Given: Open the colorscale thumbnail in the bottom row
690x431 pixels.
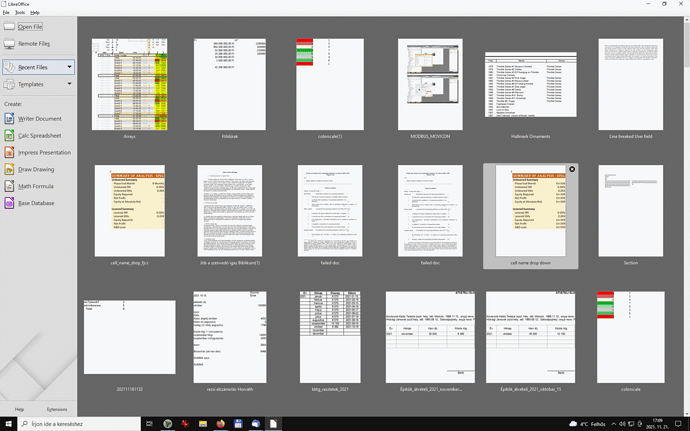Looking at the screenshot, I should [x=631, y=337].
